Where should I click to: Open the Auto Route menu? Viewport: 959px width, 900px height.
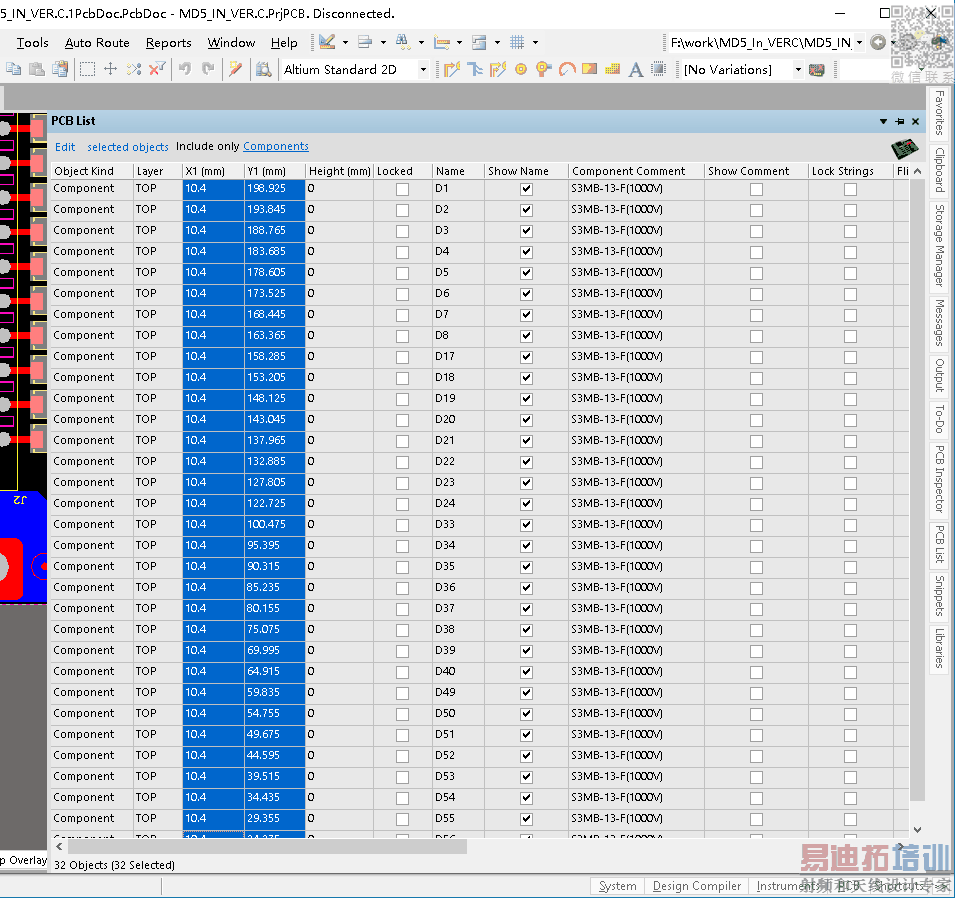tap(97, 43)
